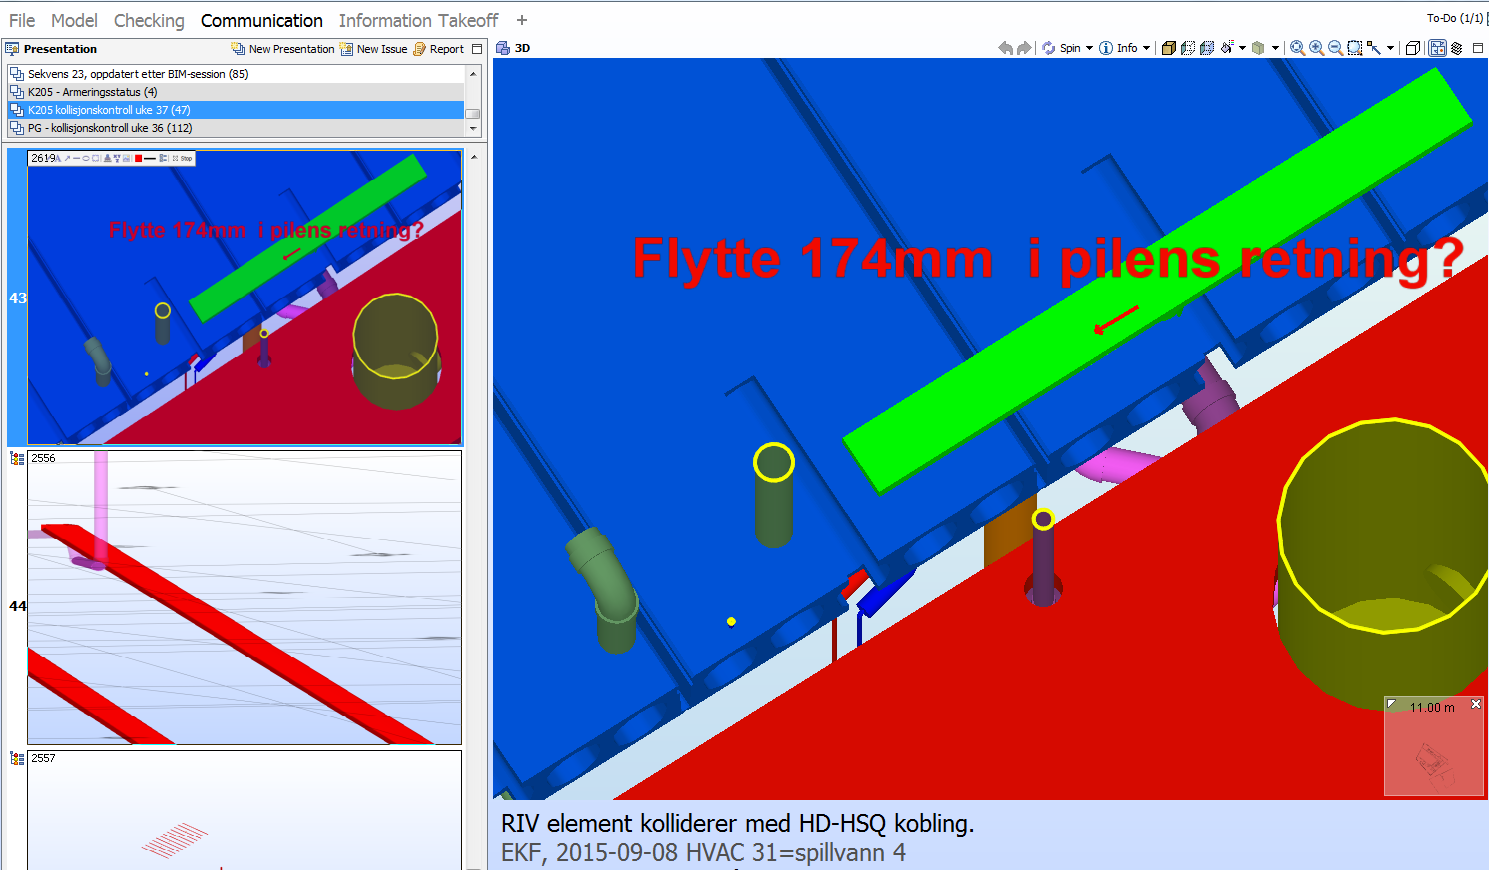Open the Spin mode dropdown arrow
Screen dimensions: 1489x870
(x=1089, y=48)
